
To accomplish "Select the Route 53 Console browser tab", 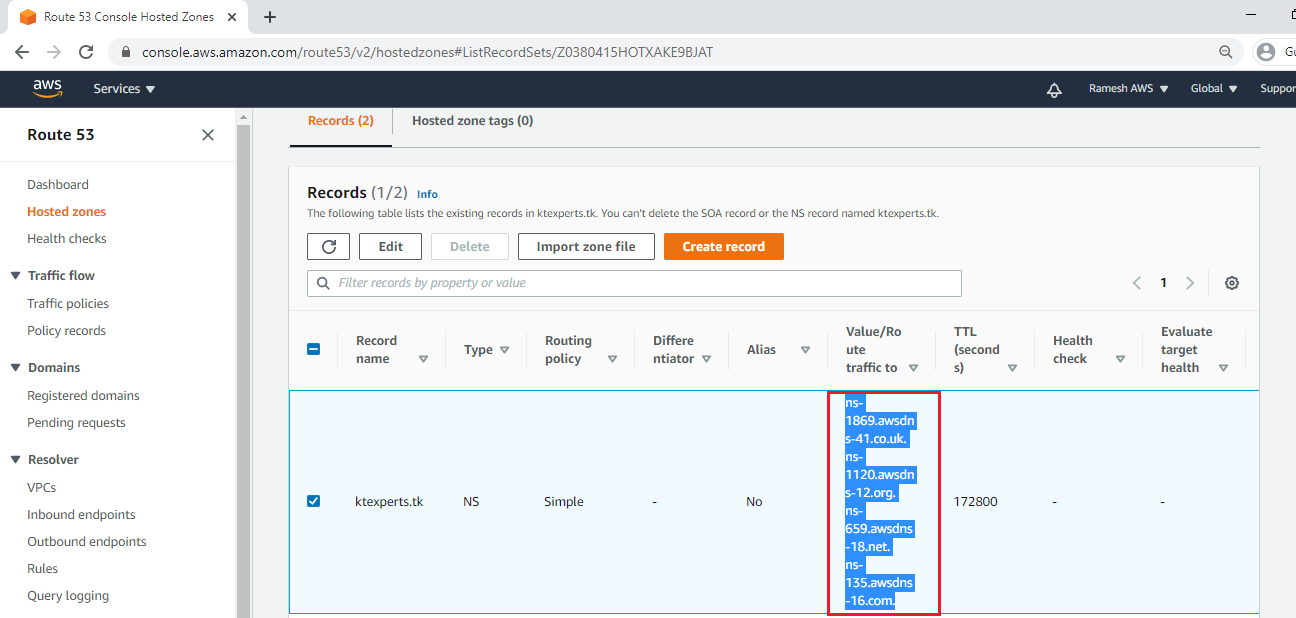I will pyautogui.click(x=130, y=17).
